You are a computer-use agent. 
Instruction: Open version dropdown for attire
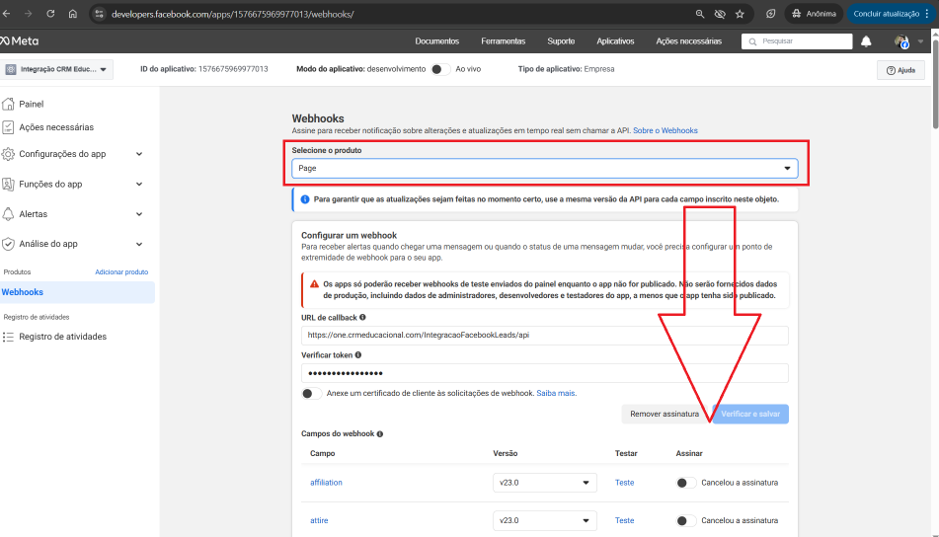click(x=544, y=520)
